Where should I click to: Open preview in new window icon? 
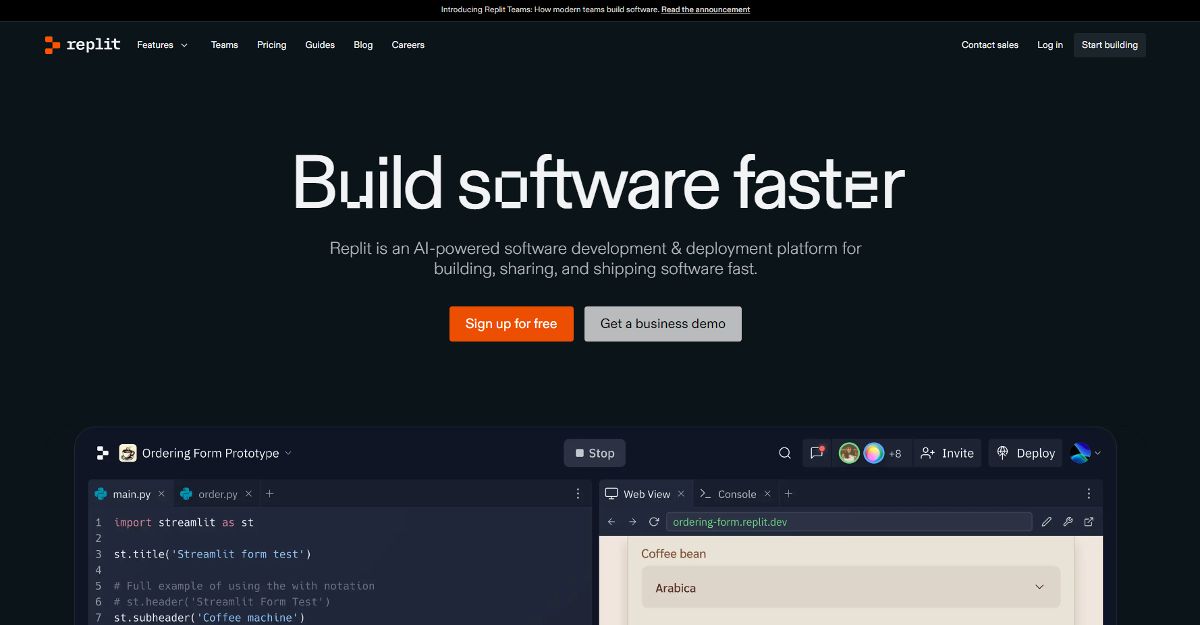point(1089,522)
